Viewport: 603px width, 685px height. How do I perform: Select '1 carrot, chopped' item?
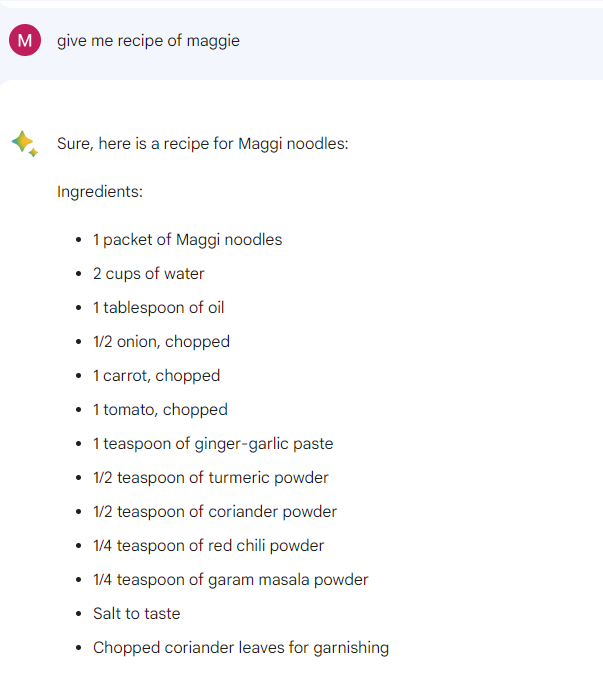coord(156,376)
